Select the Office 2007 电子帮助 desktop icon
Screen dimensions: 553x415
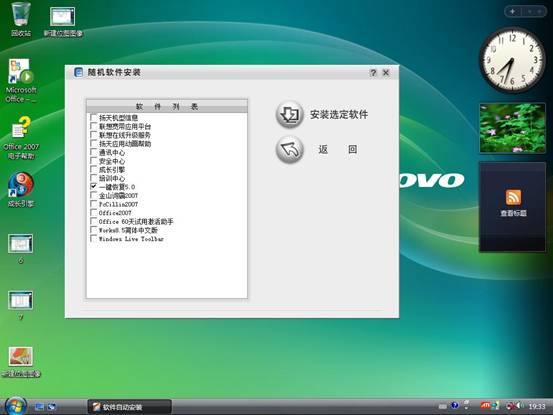coord(20,138)
